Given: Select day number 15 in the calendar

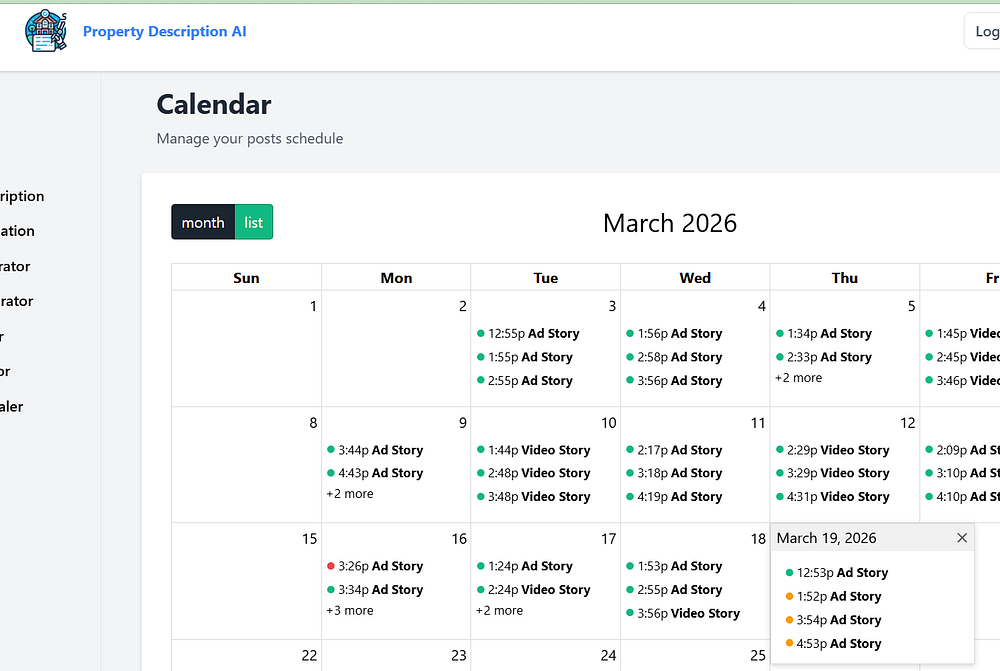Looking at the screenshot, I should [x=309, y=539].
